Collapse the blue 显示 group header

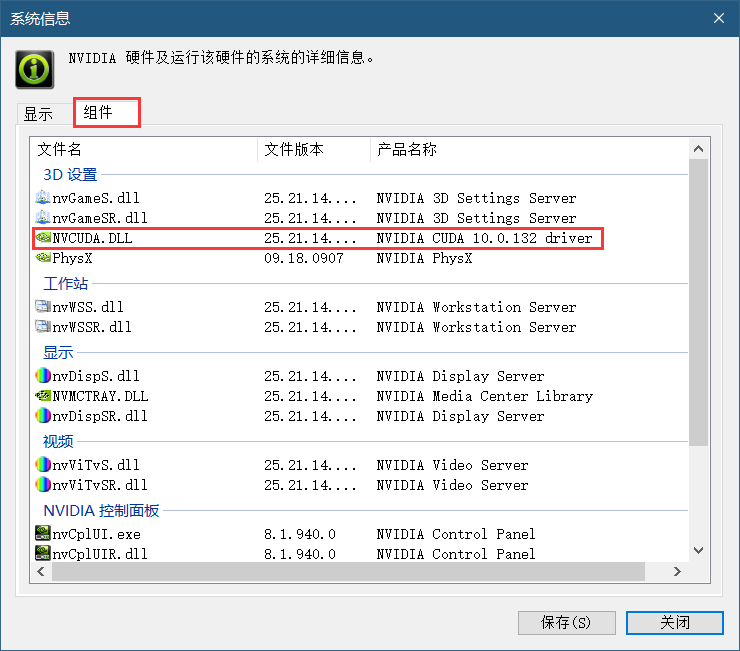[58, 353]
